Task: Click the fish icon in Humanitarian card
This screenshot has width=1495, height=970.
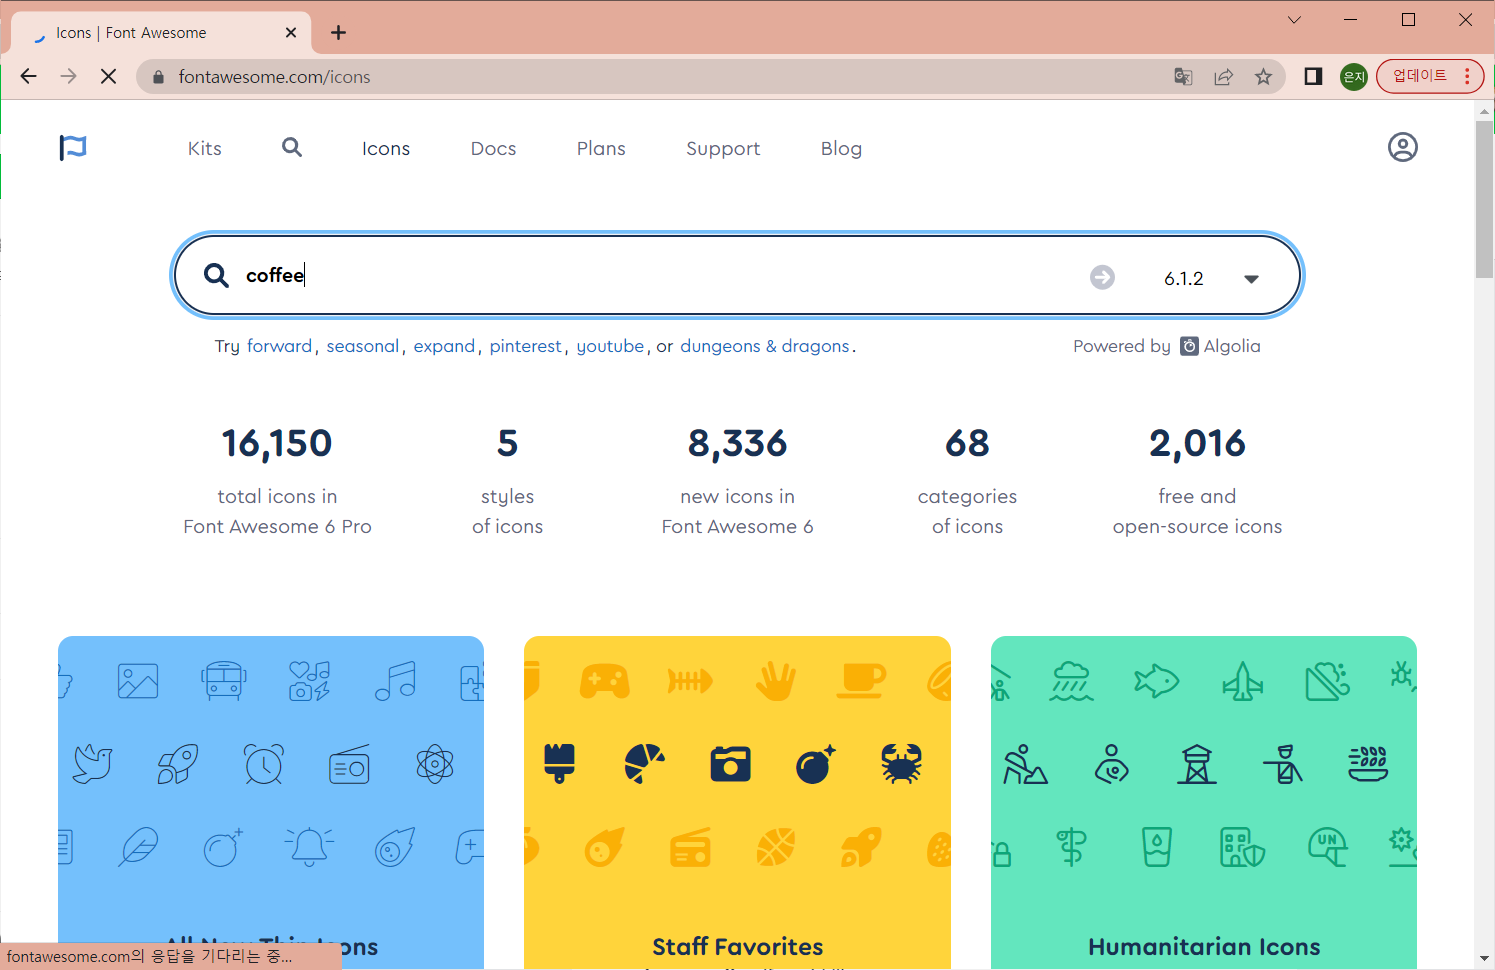Action: coord(1157,682)
